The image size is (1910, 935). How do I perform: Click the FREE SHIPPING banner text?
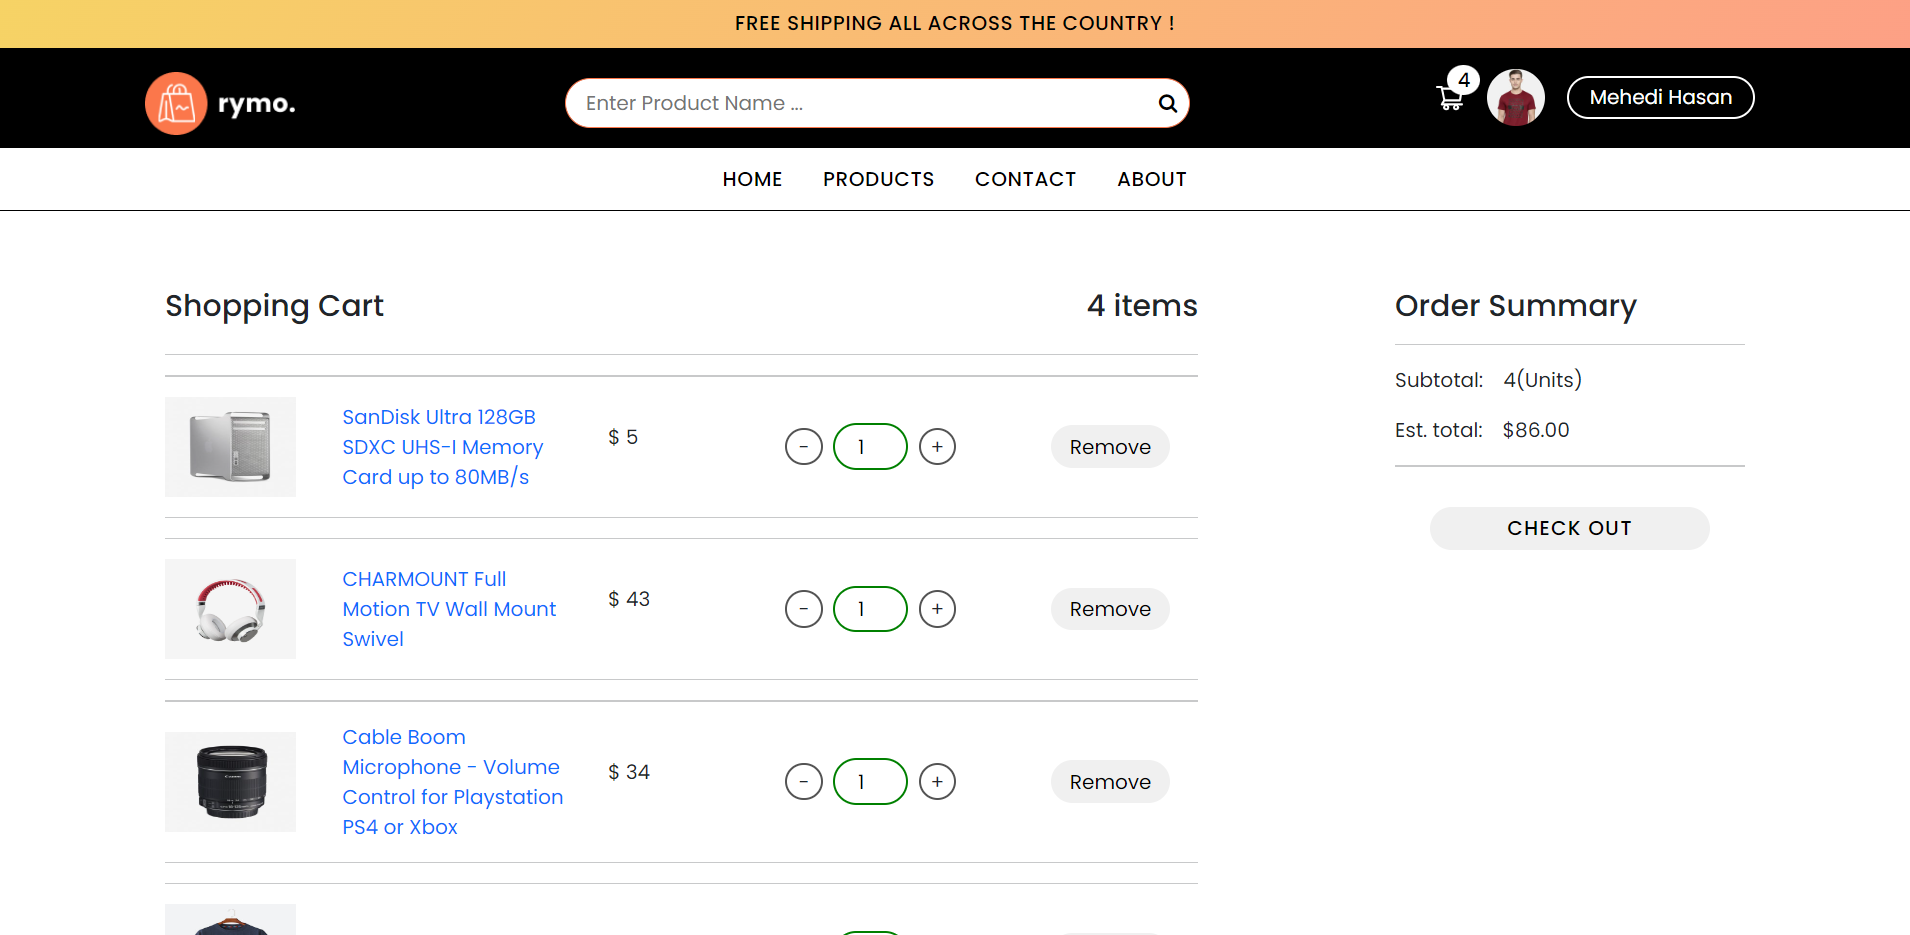click(x=955, y=23)
